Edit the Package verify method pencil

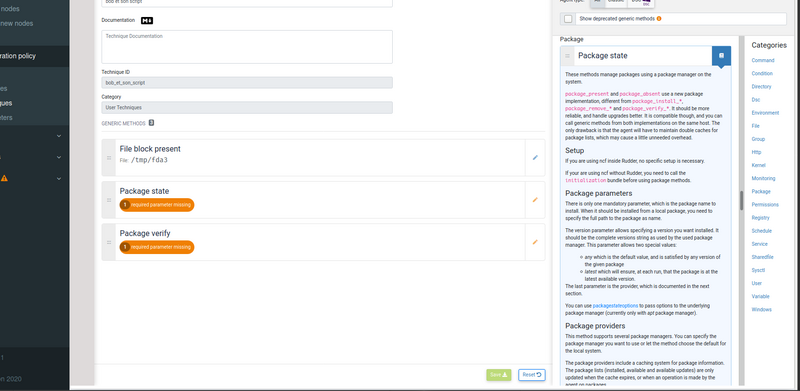pos(535,242)
